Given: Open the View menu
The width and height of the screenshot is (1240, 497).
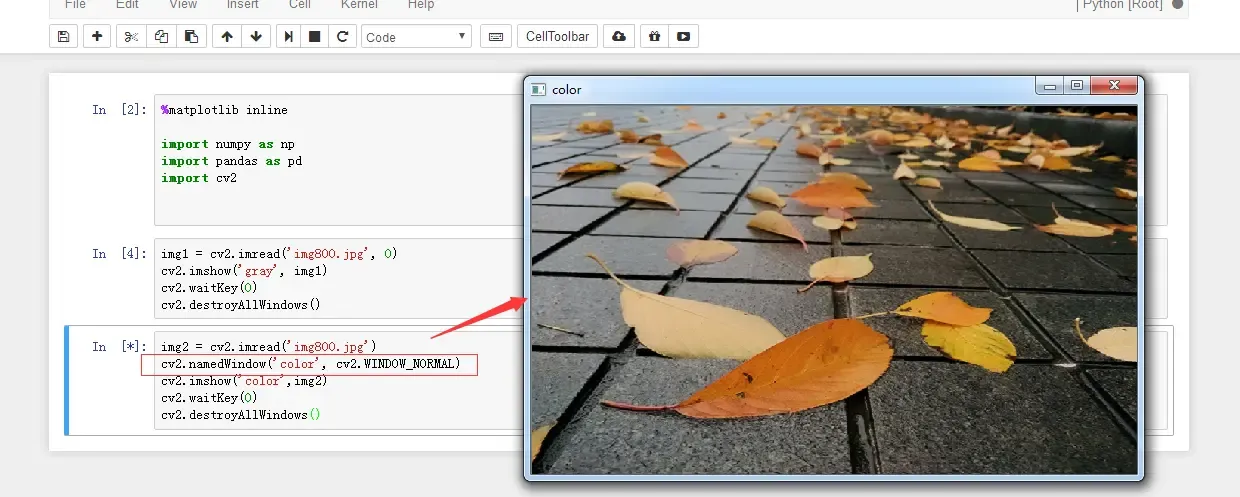Looking at the screenshot, I should coord(183,5).
